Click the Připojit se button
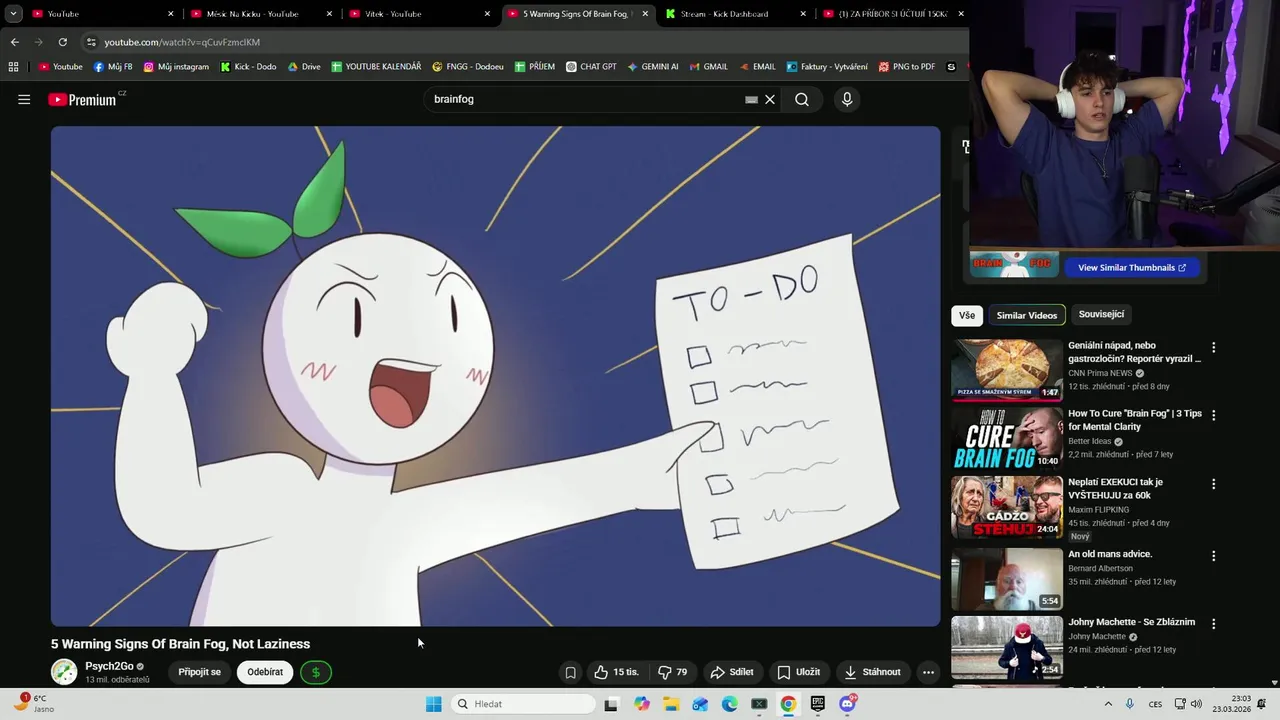Screen dimensions: 1280x720 (x=200, y=672)
